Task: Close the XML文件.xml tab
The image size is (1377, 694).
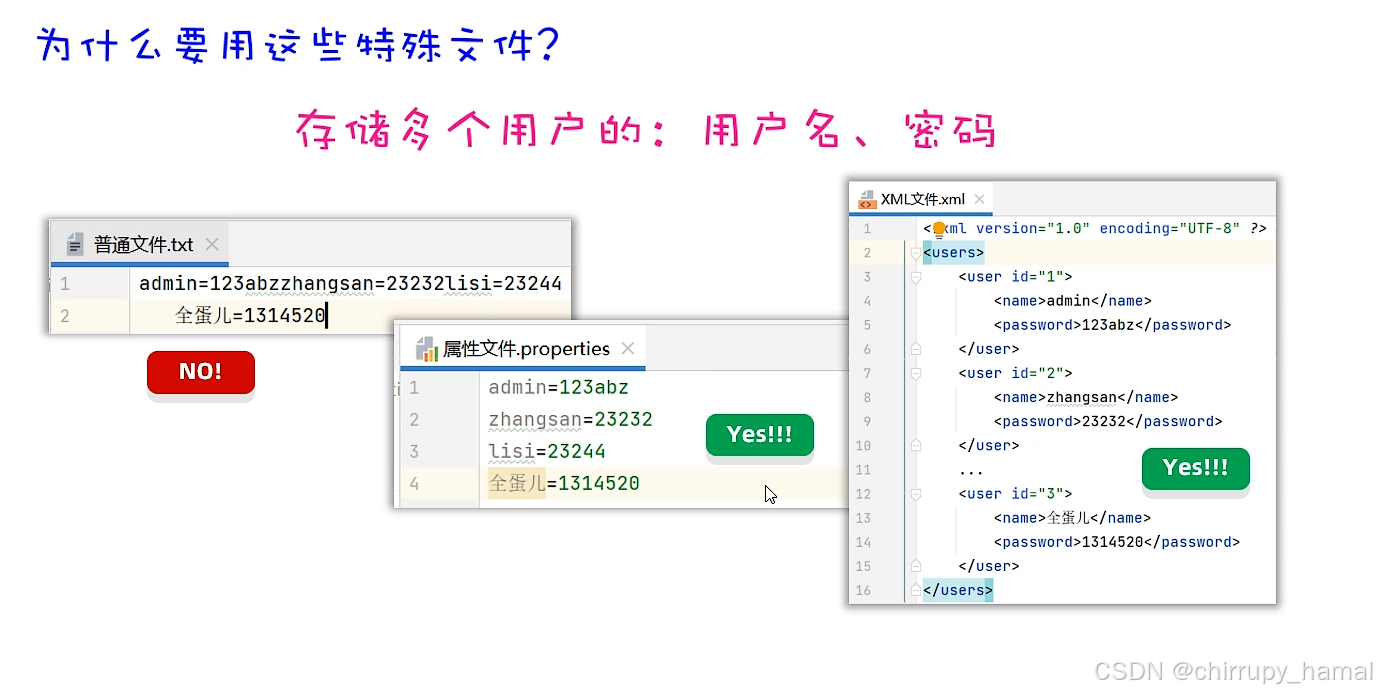Action: coord(979,199)
